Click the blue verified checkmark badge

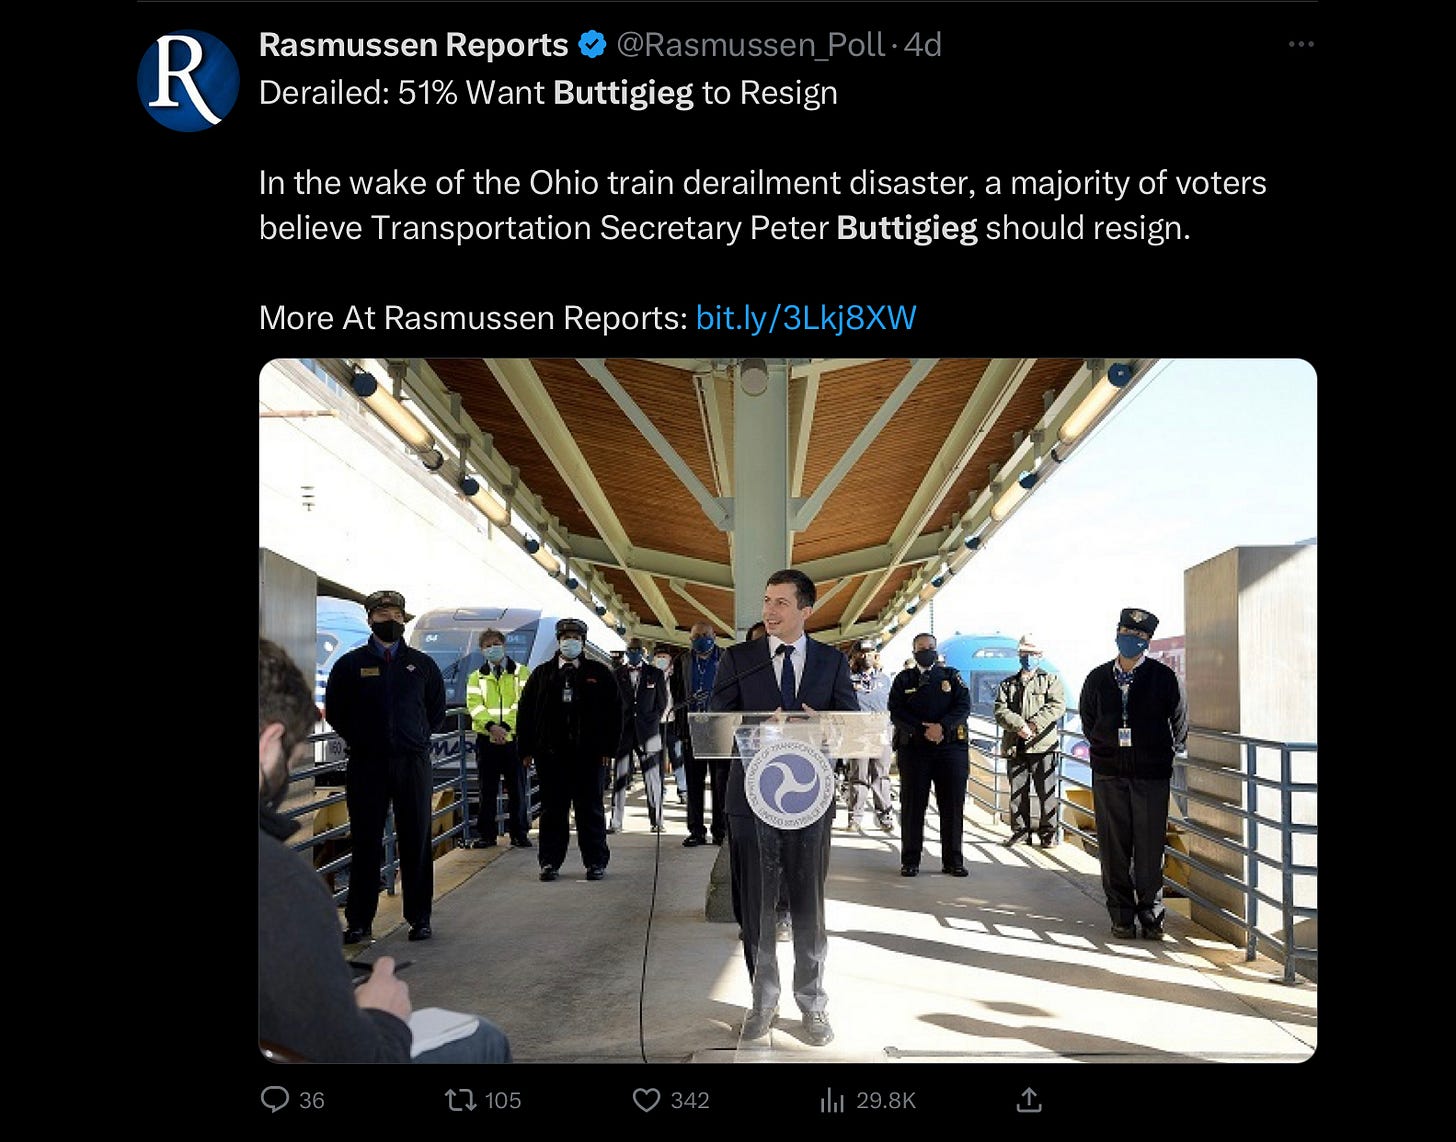click(x=593, y=44)
